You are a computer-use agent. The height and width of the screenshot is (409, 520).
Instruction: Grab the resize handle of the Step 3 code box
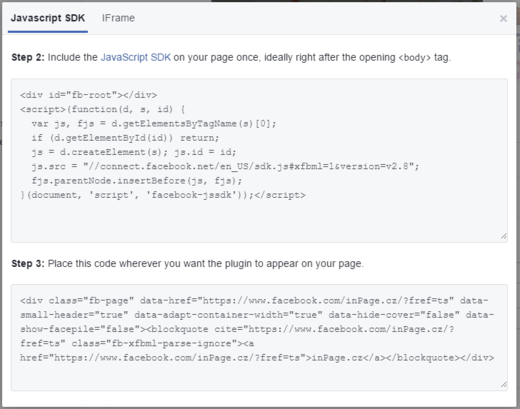[504, 384]
